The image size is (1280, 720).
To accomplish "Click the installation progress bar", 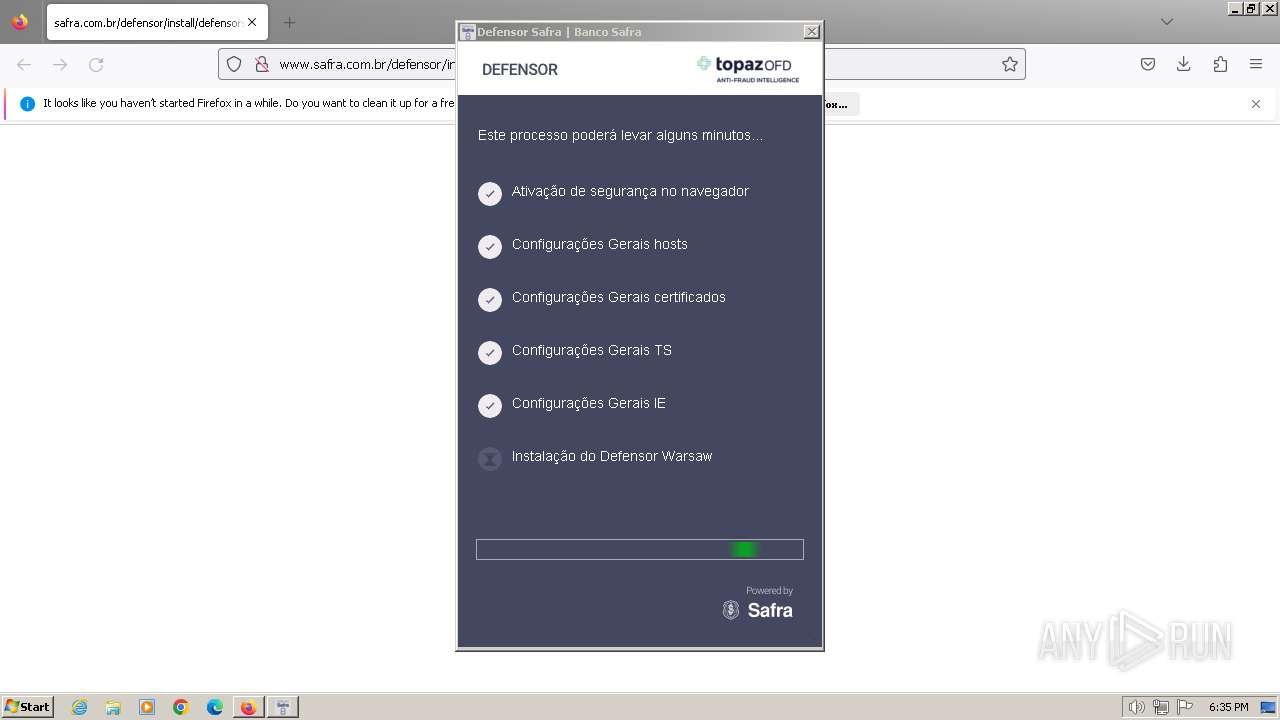I will 640,549.
